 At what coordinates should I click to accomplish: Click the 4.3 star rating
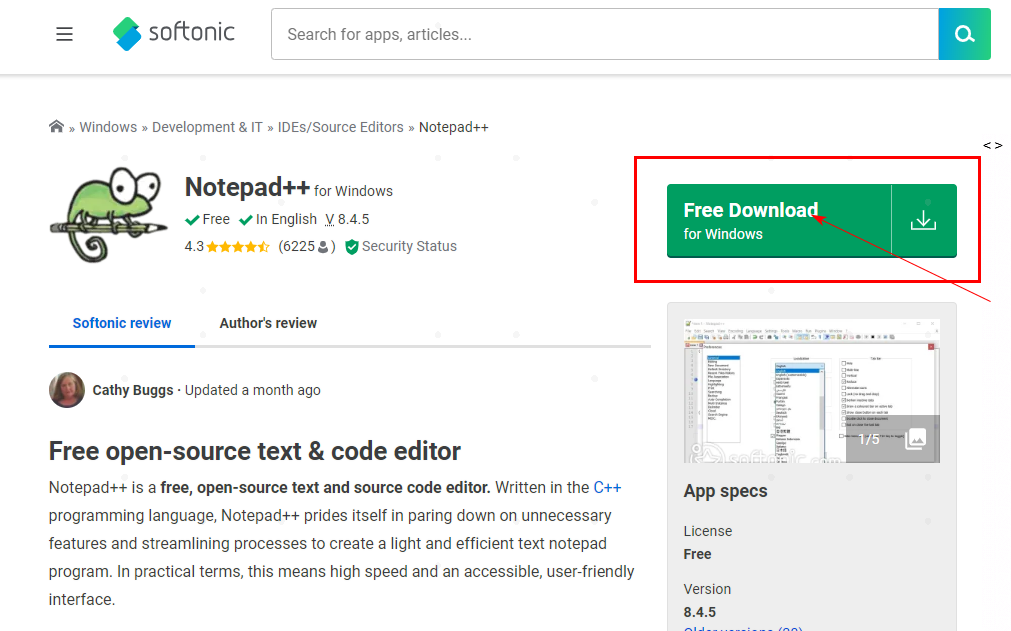(x=227, y=246)
